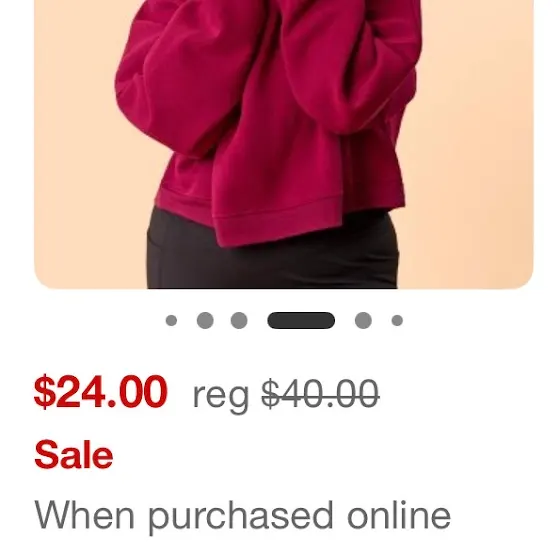Jump to the second carousel dot image

pos(205,320)
